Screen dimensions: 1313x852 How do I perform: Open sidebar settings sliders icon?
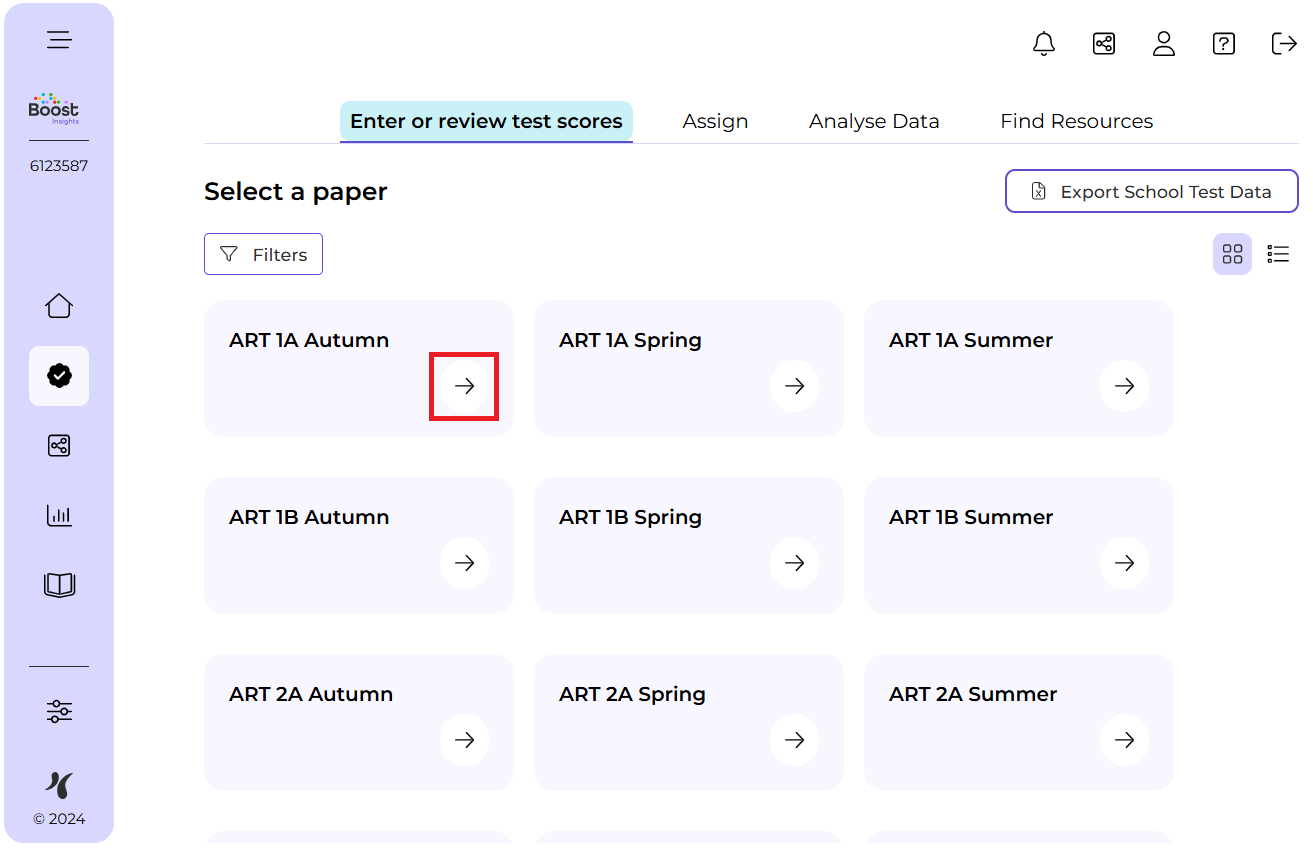[59, 712]
